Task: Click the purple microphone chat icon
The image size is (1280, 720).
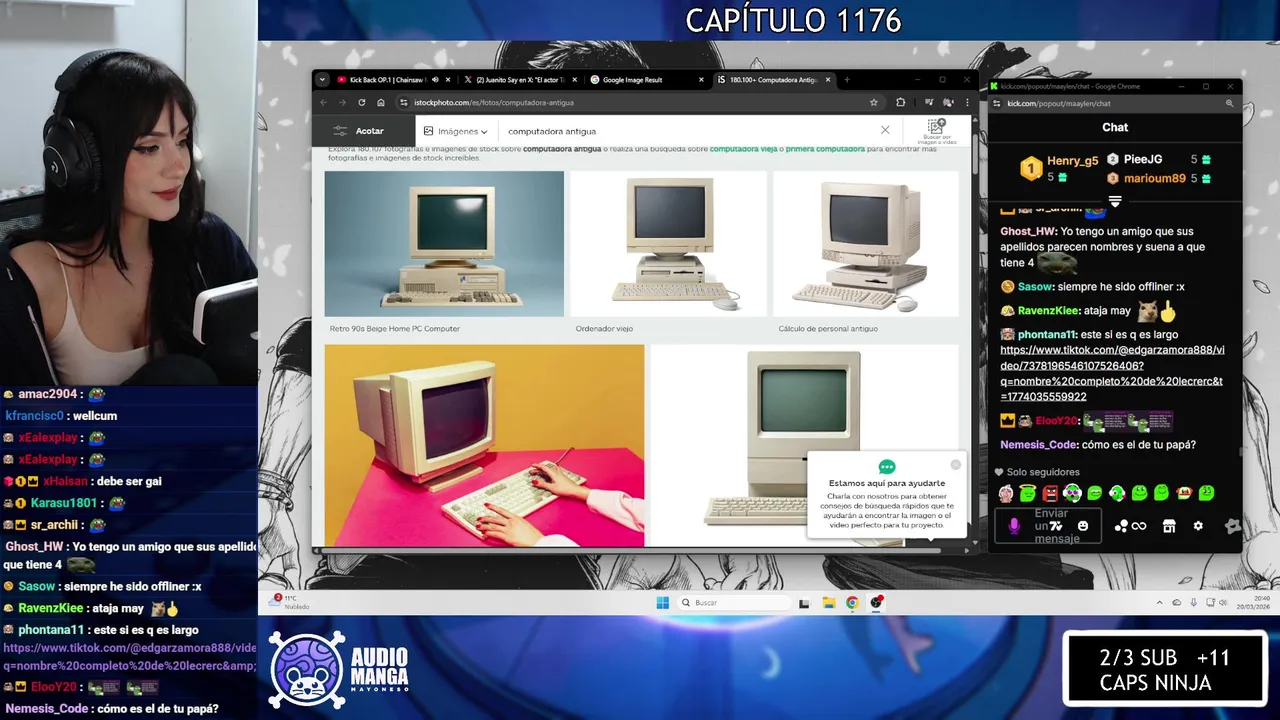Action: click(x=1014, y=526)
